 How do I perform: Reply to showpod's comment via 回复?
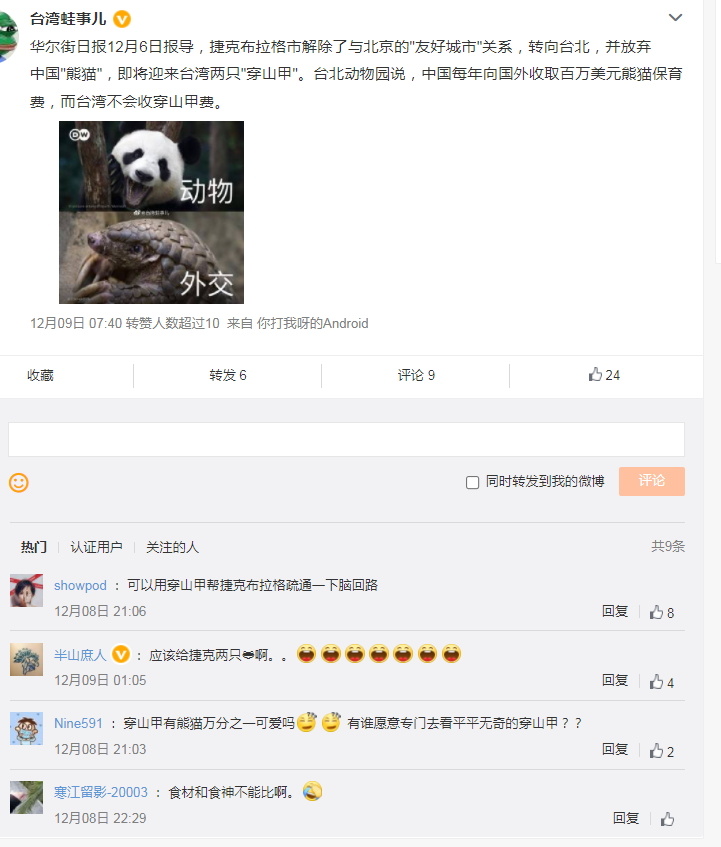(x=615, y=611)
